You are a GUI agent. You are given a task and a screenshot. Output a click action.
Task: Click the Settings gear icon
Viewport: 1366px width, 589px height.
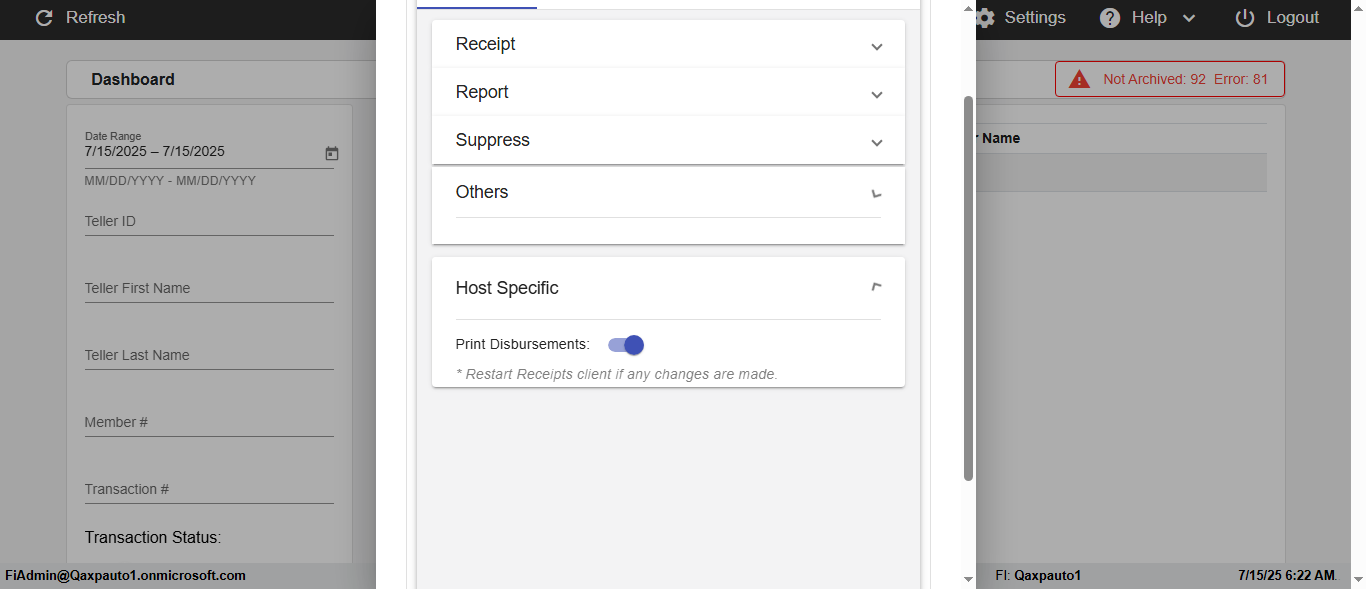click(x=985, y=18)
